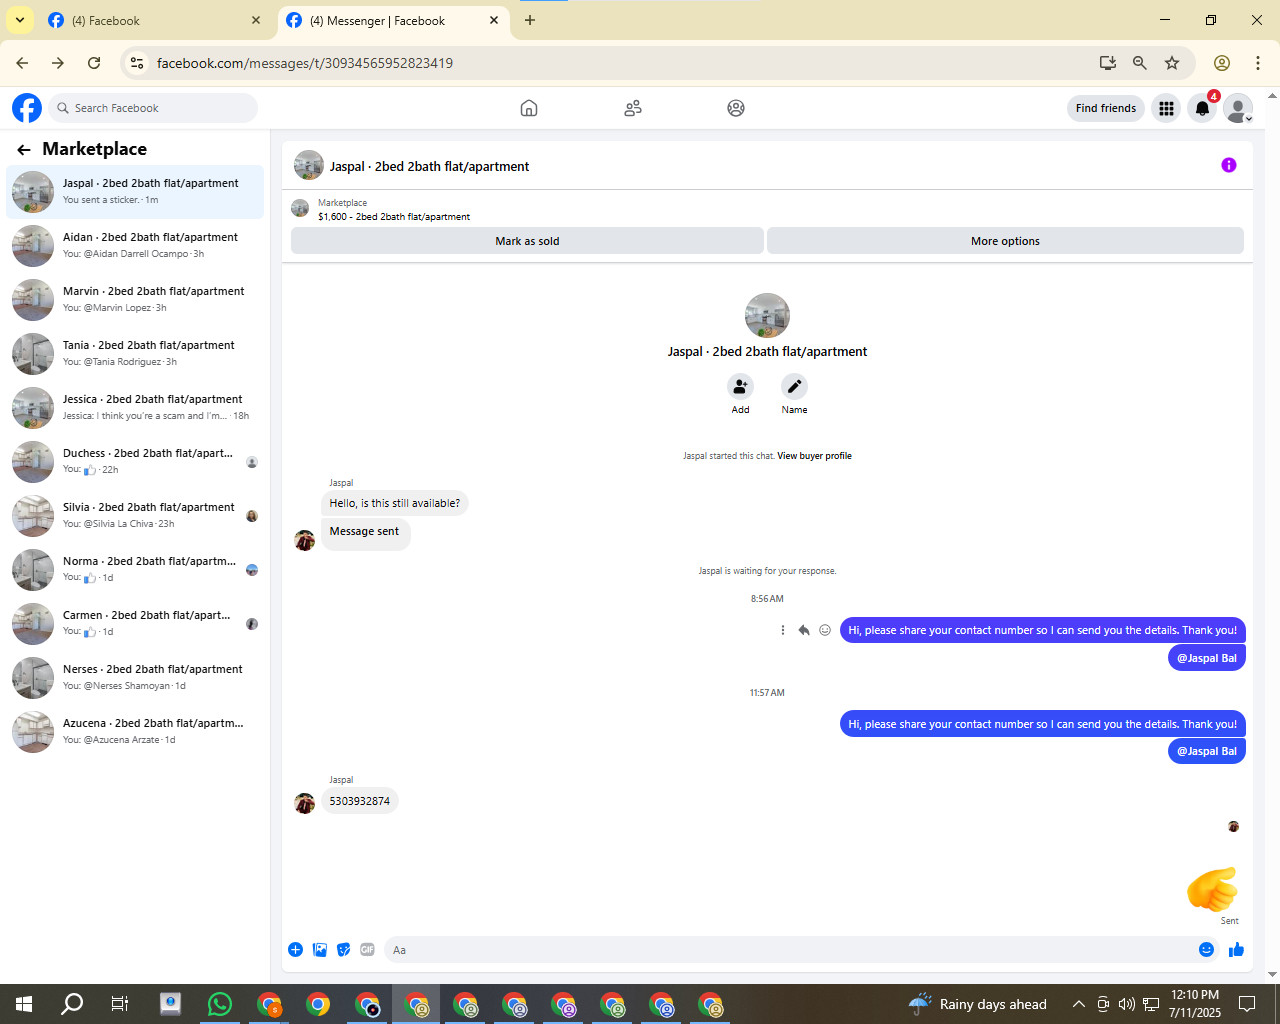Open the Facebook menu grid icon
This screenshot has height=1024, width=1280.
click(x=1166, y=108)
